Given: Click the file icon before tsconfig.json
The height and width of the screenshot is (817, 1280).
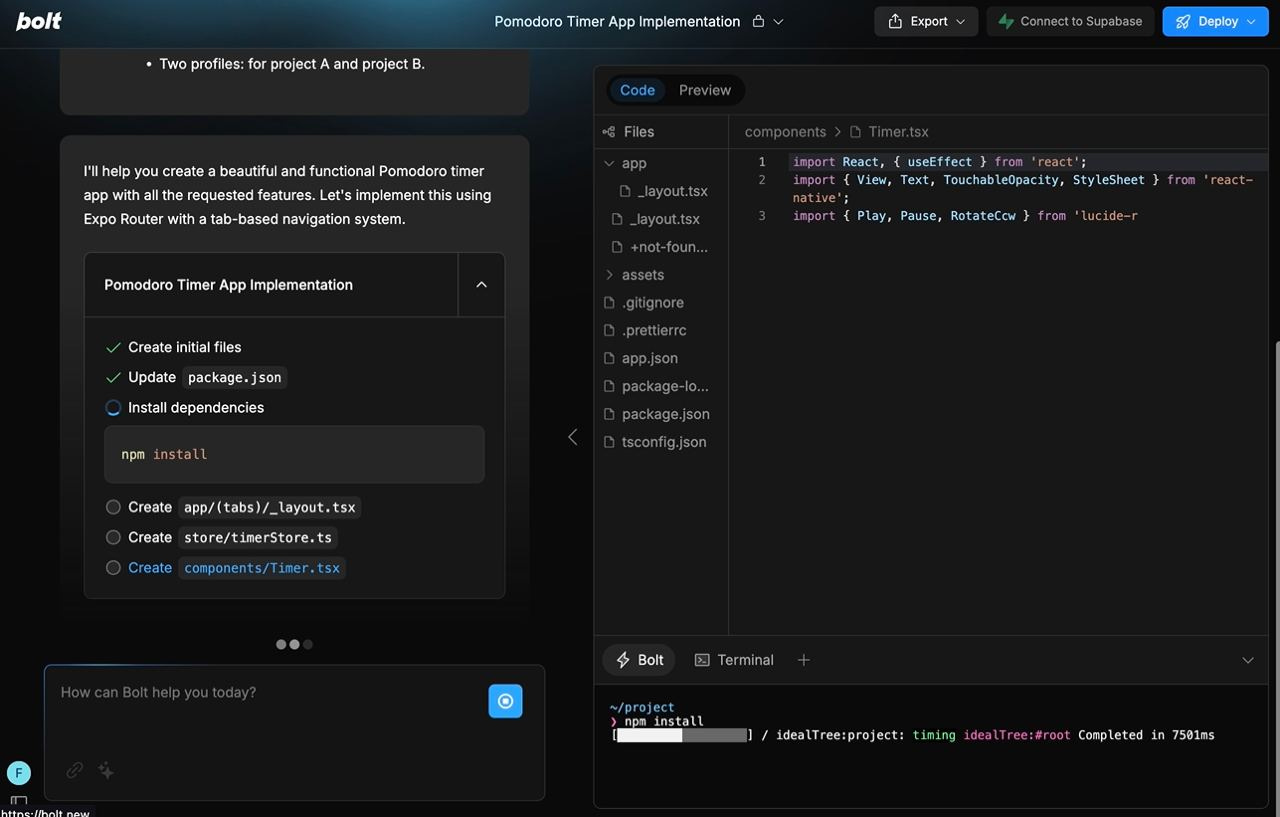Looking at the screenshot, I should (609, 443).
